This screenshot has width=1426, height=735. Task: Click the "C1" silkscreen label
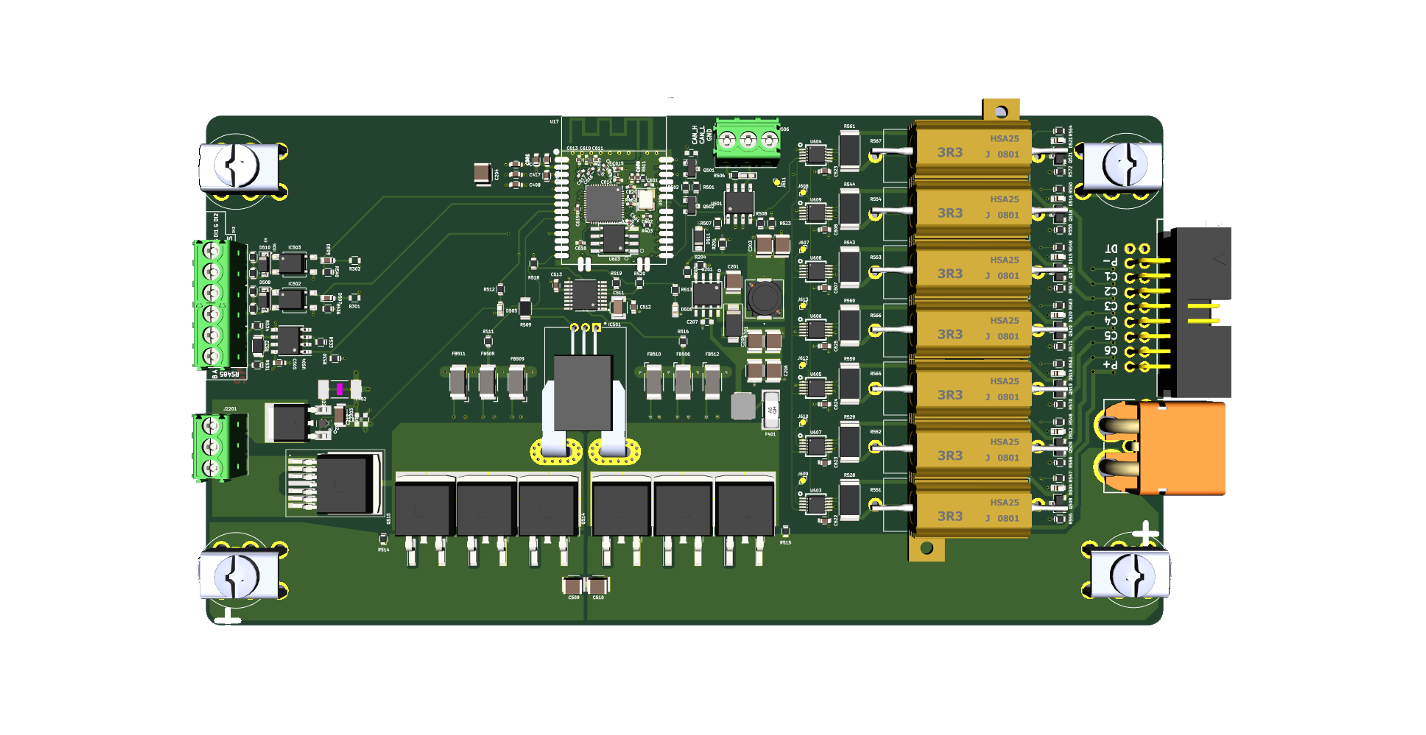pos(1111,278)
